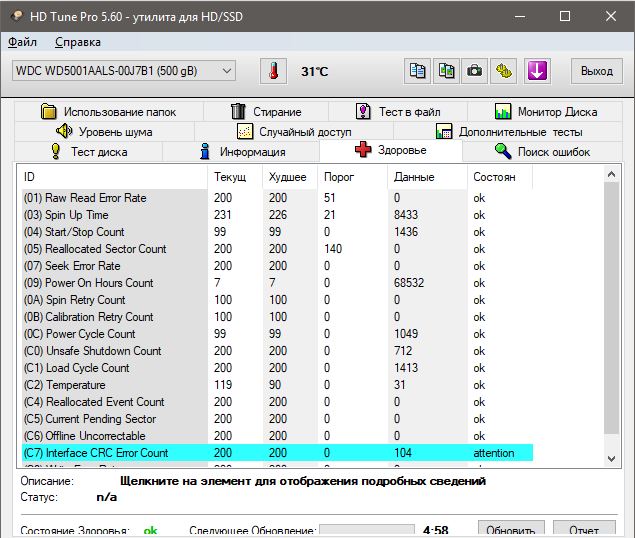635x538 pixels.
Task: Open the Справка menu
Action: coord(78,42)
